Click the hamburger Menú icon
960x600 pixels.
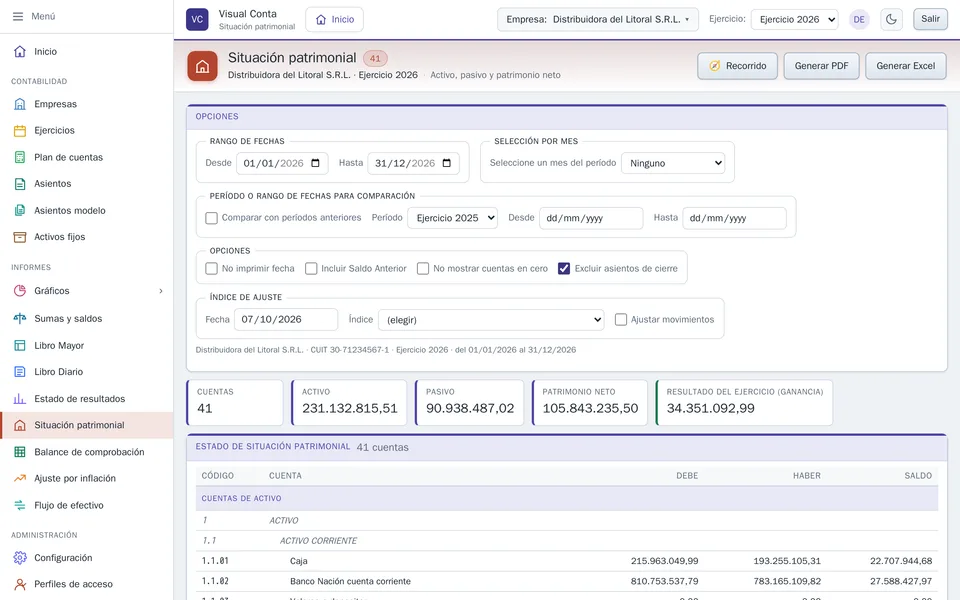[18, 17]
